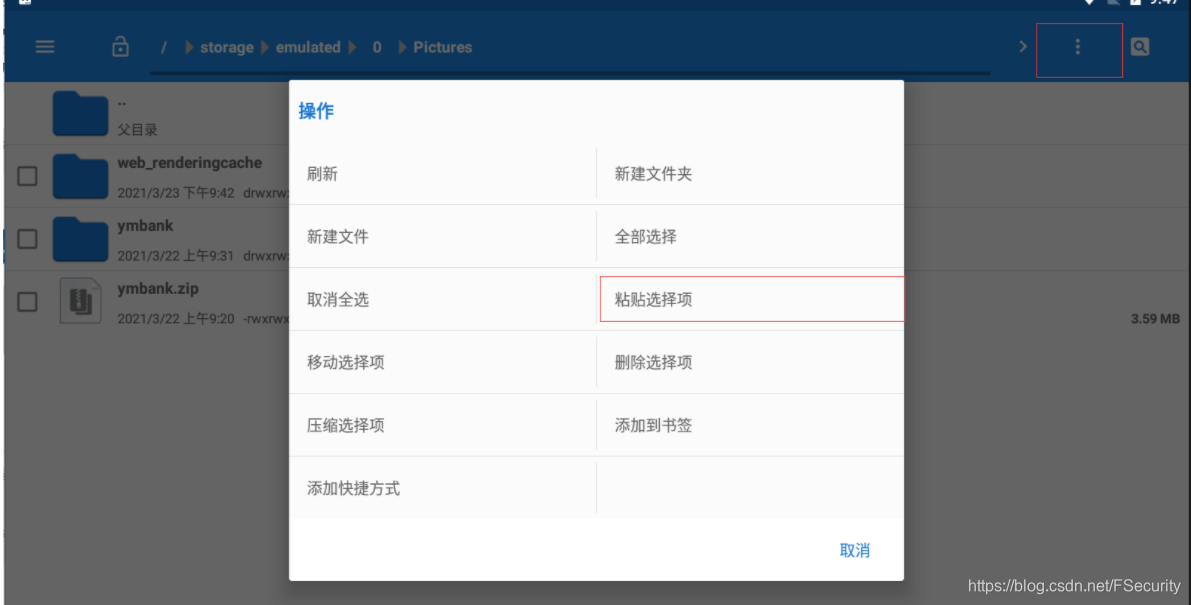
Task: Choose 取消全选 in the operations dialog
Action: pyautogui.click(x=443, y=300)
